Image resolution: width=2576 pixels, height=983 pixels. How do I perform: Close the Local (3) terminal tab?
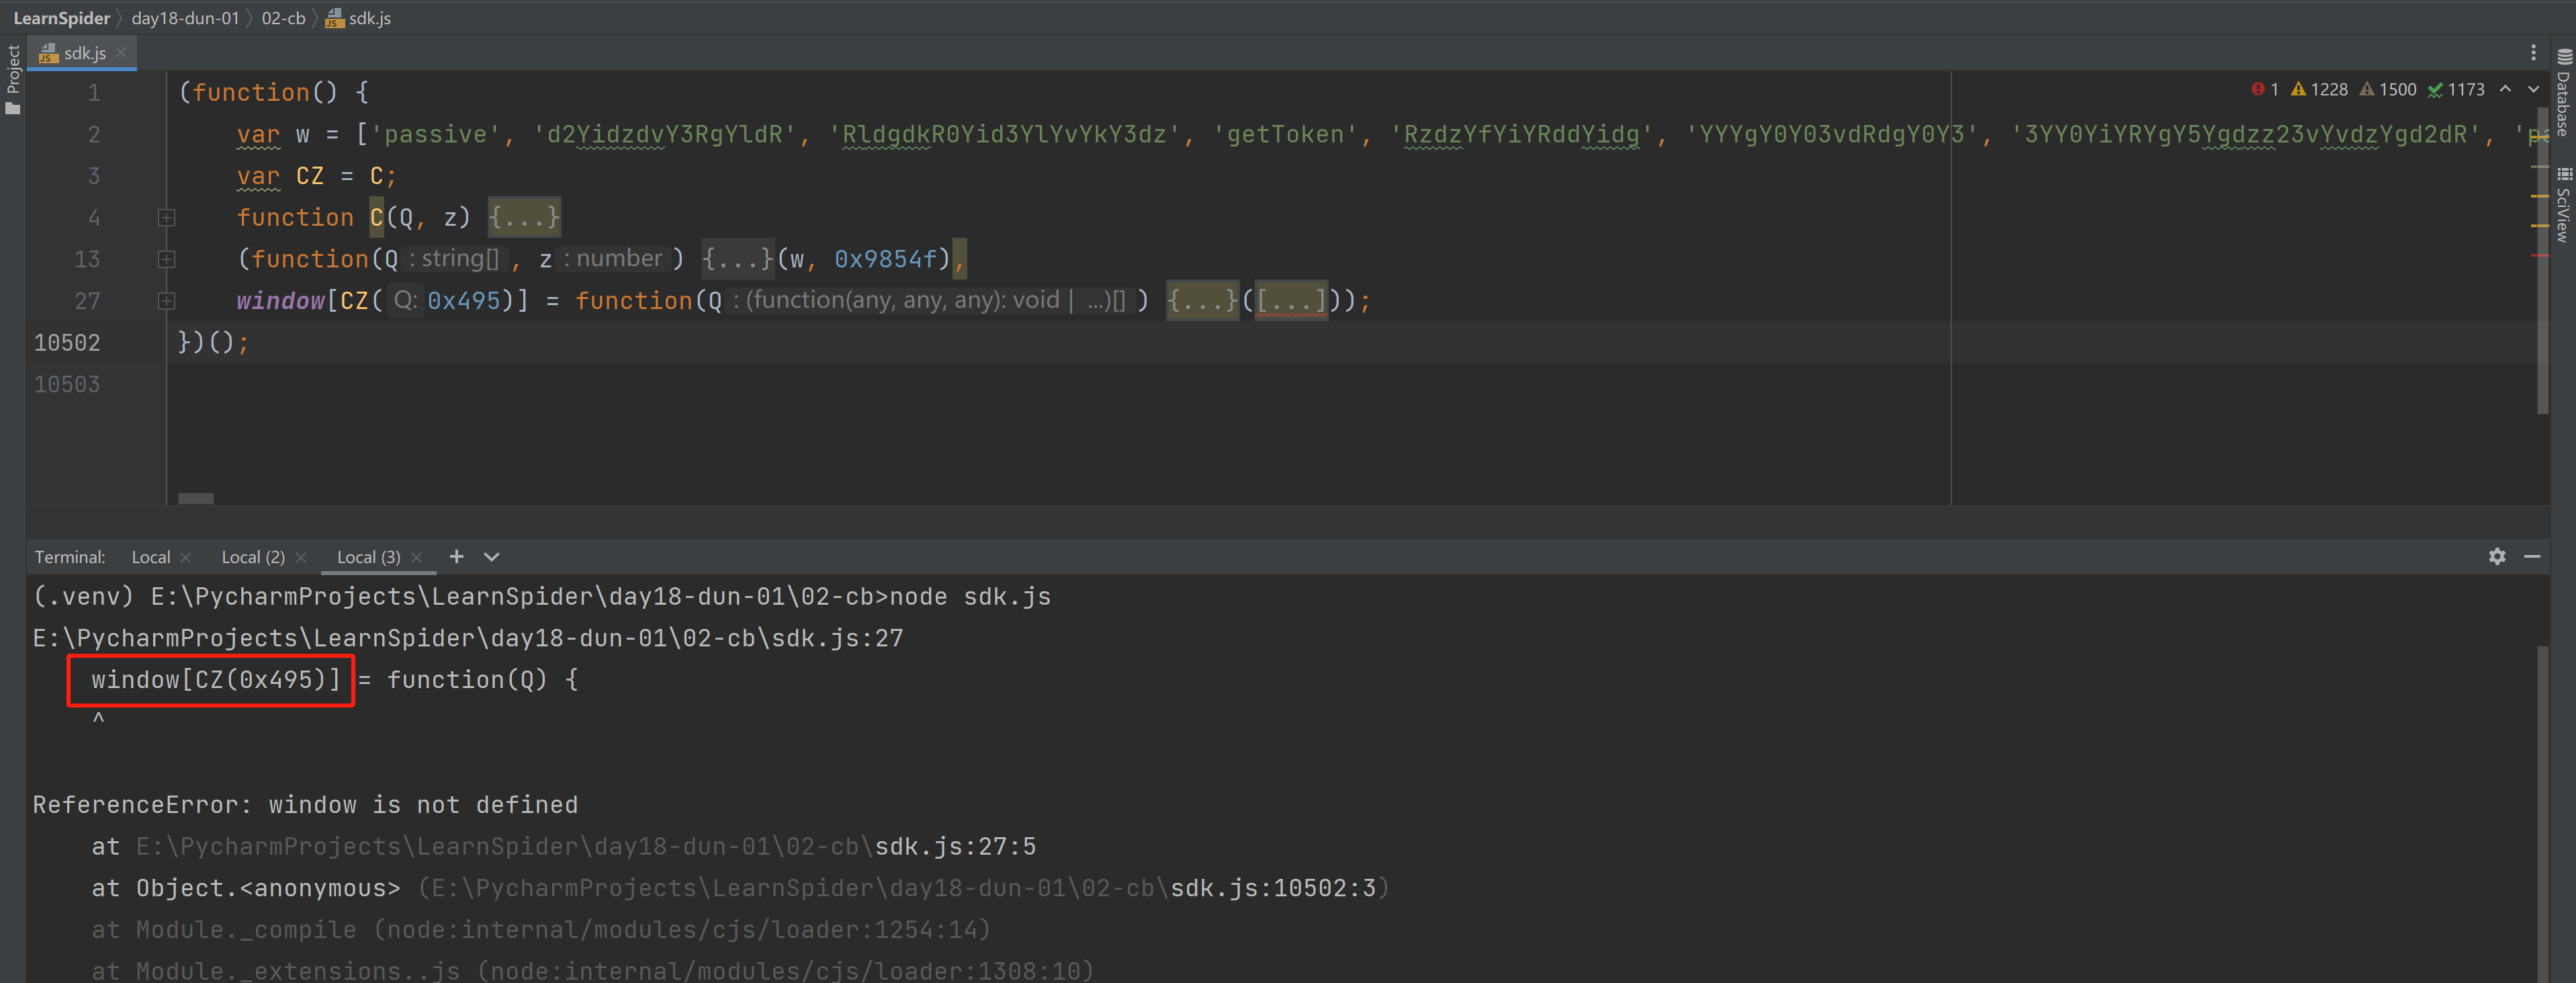click(417, 558)
